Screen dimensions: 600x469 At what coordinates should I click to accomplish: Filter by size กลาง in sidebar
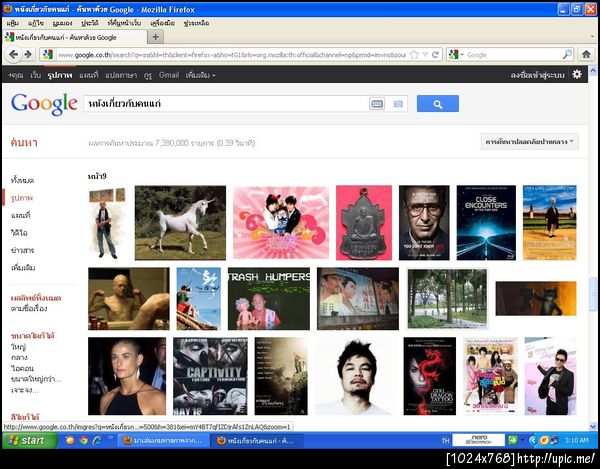(19, 357)
